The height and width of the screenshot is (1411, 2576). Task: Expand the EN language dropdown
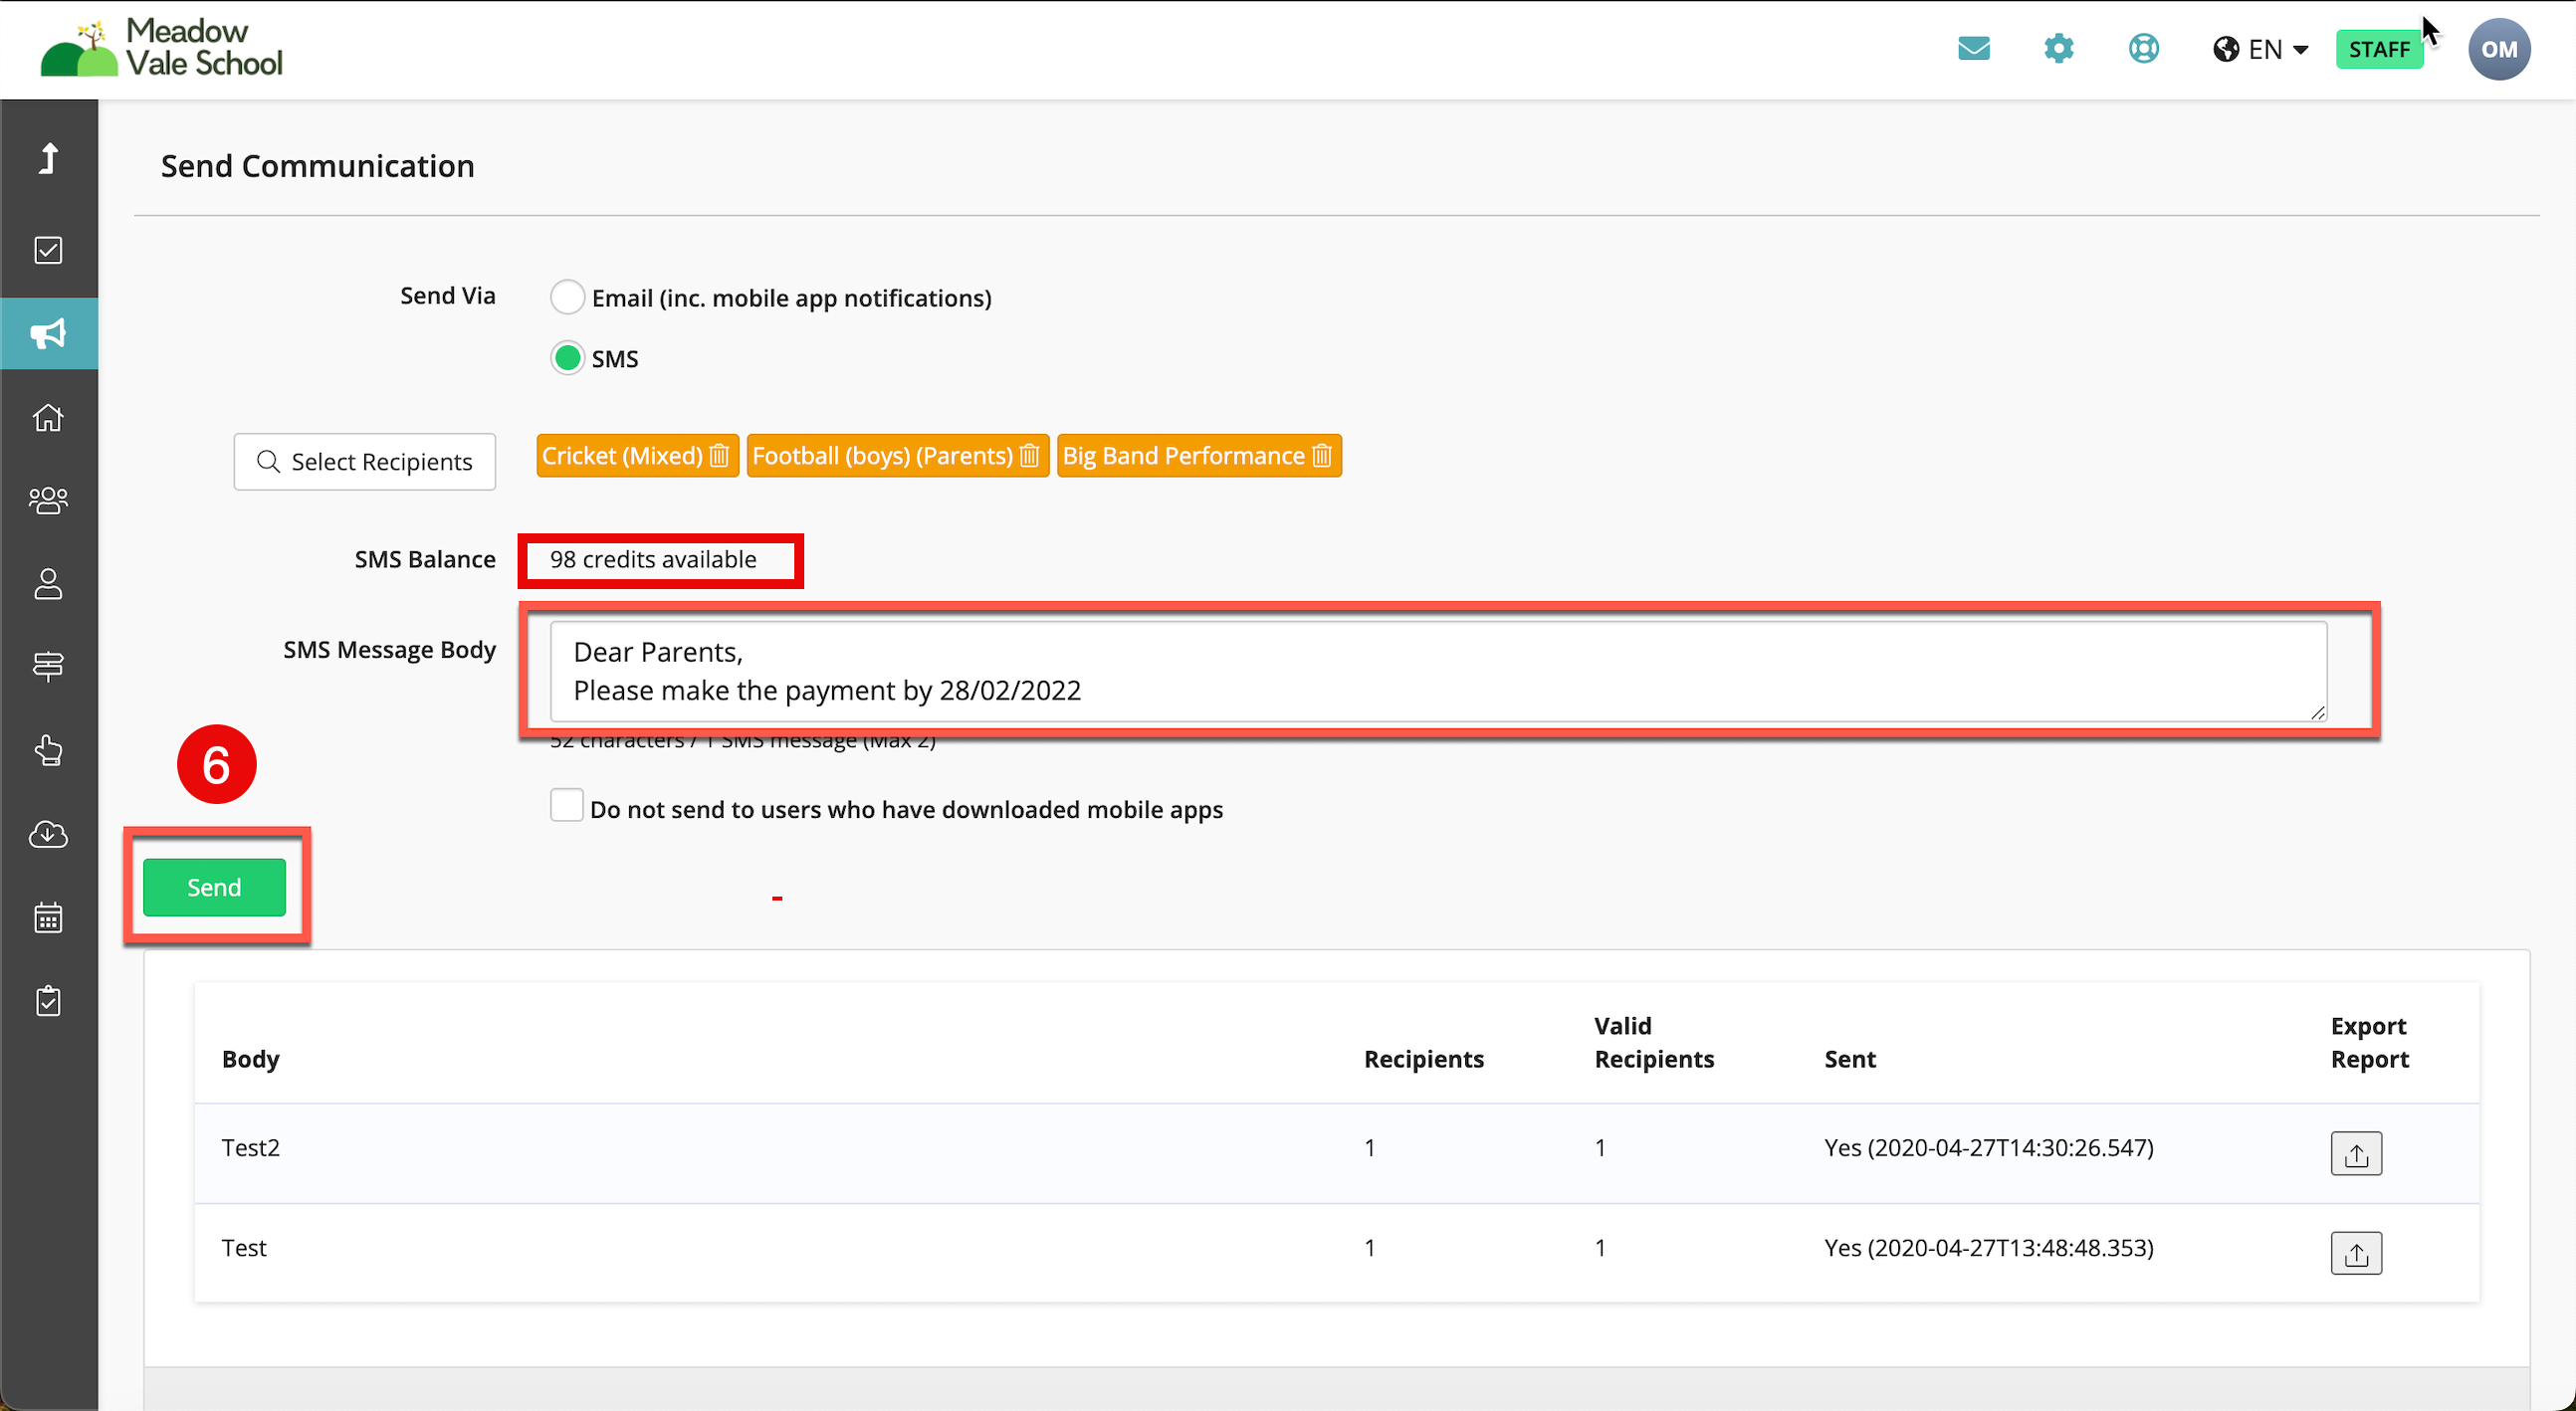(2260, 49)
